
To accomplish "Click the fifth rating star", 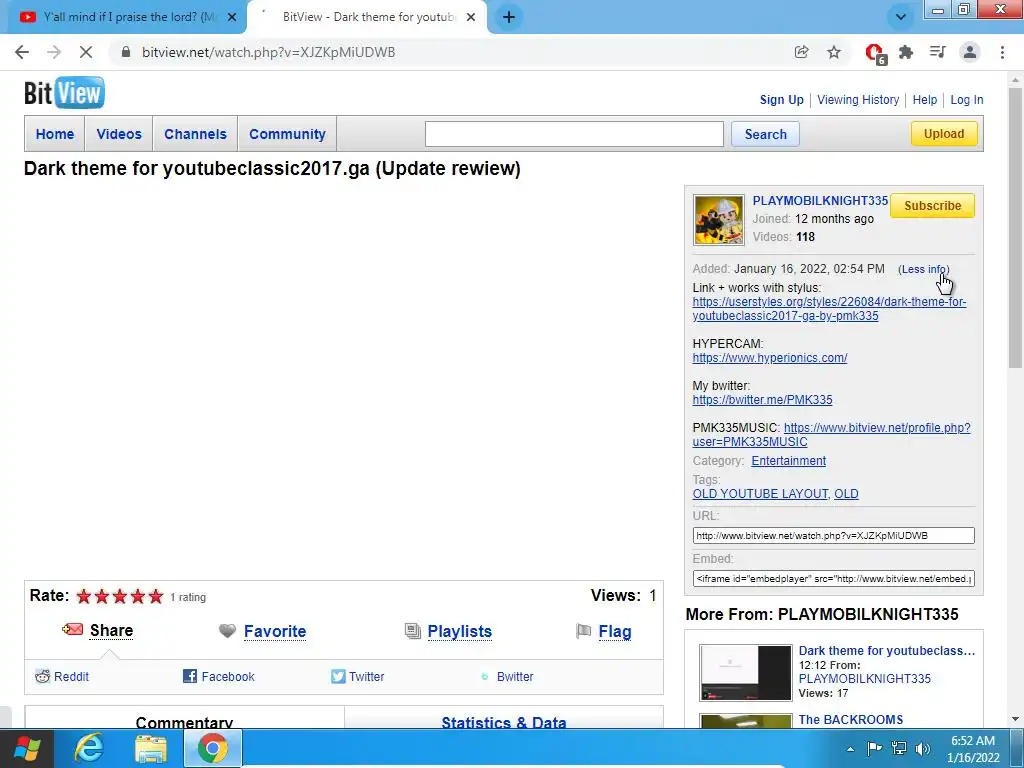I will coord(155,596).
